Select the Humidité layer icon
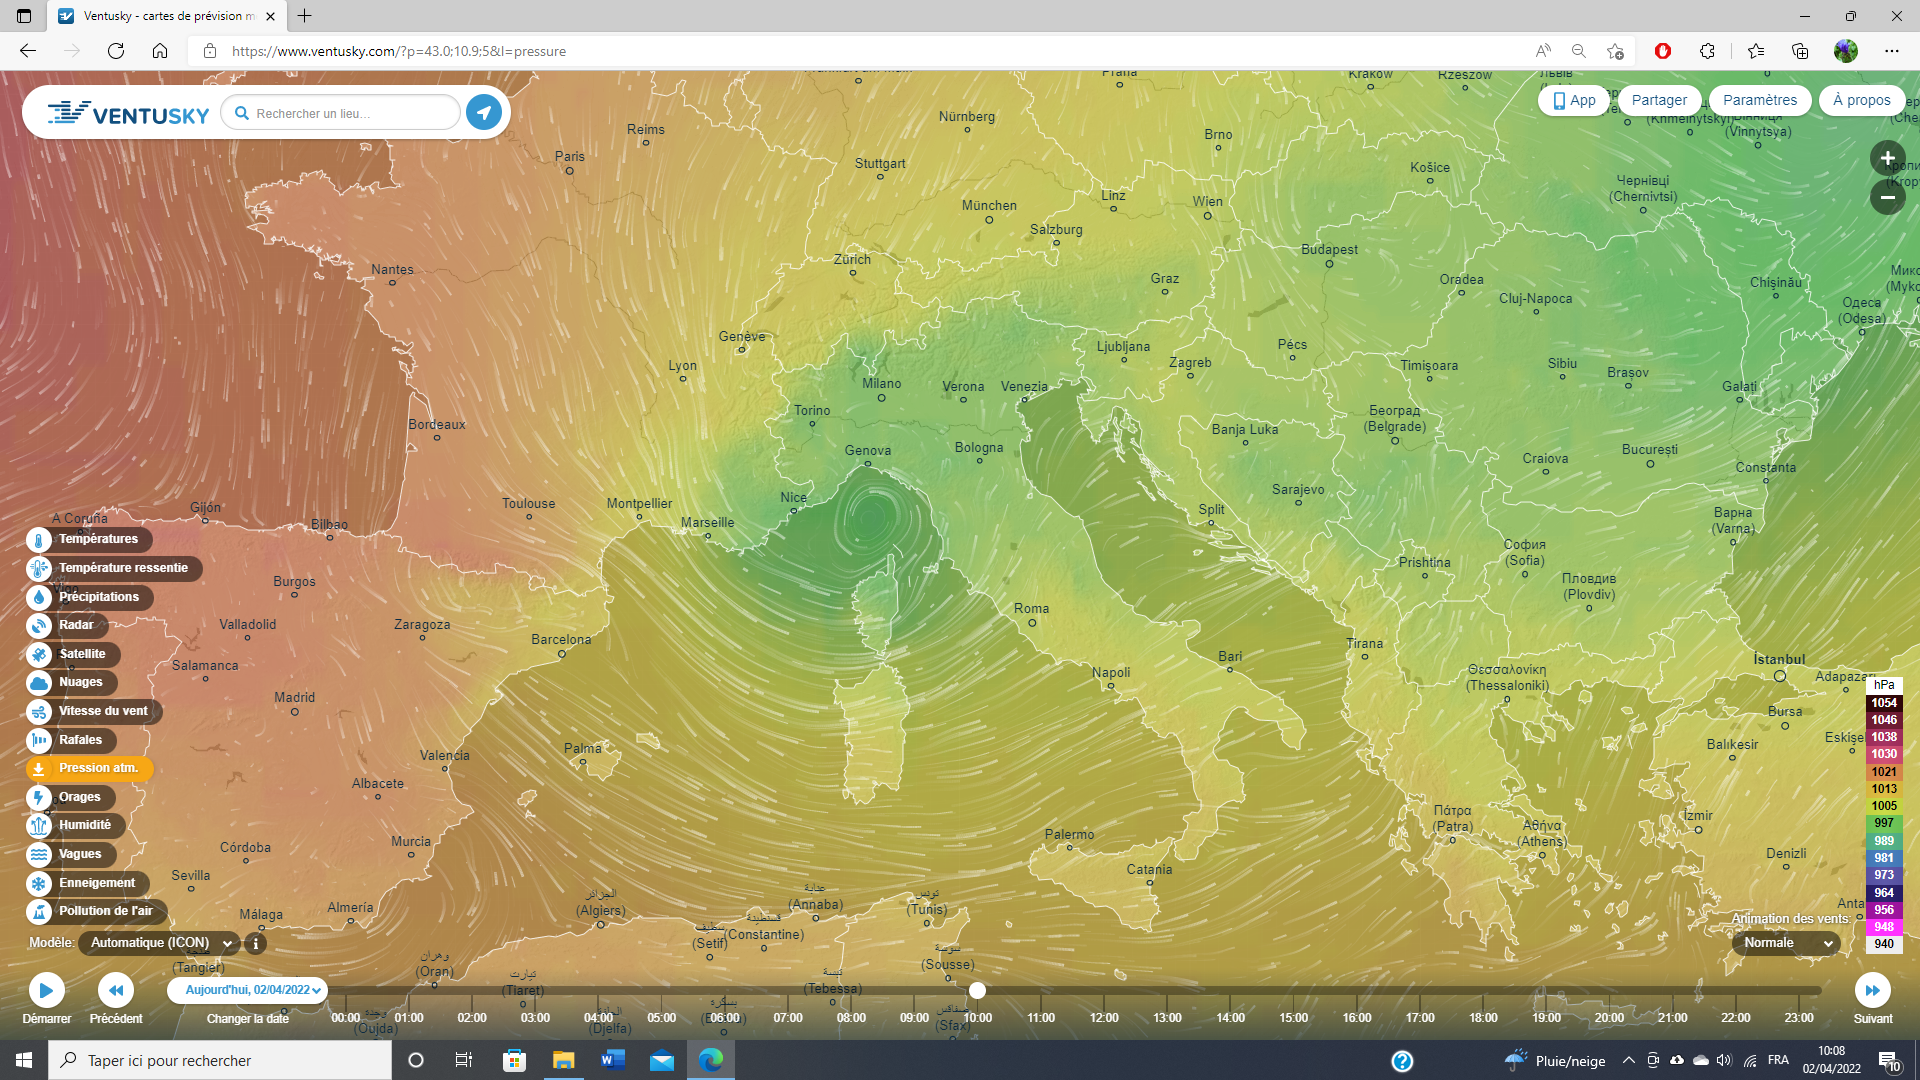Image resolution: width=1920 pixels, height=1080 pixels. (38, 826)
